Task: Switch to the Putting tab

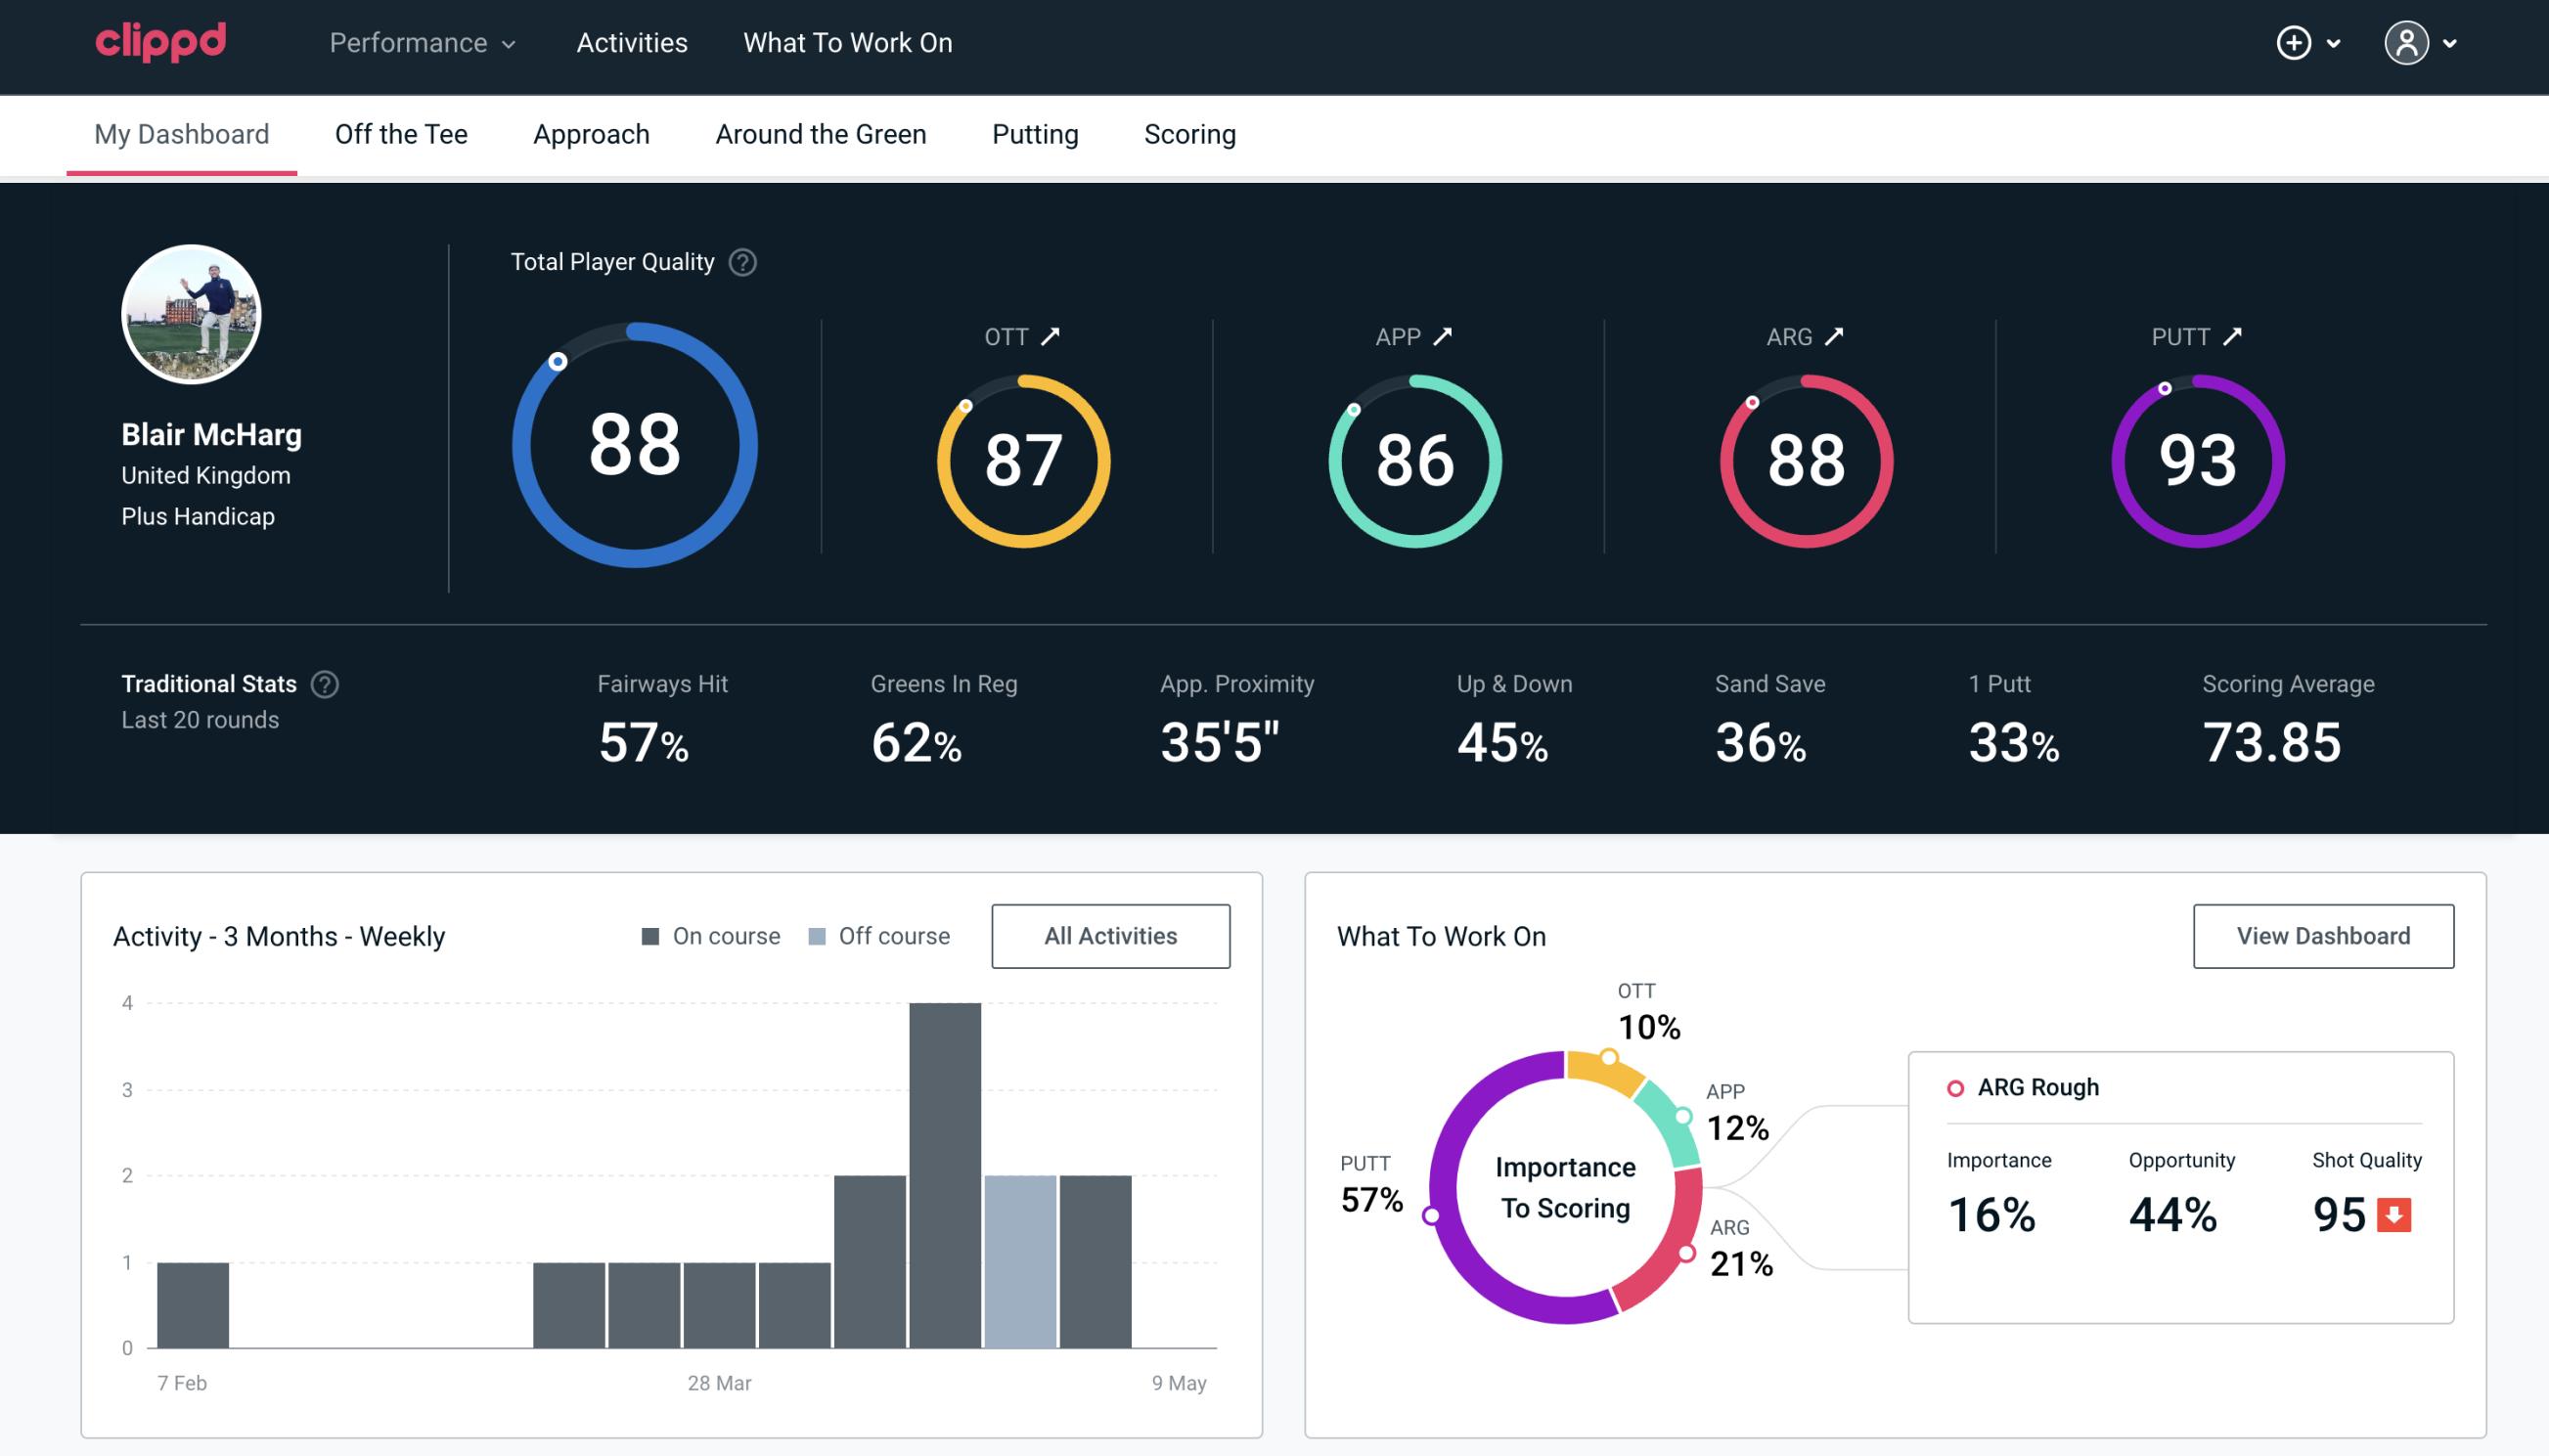Action: coord(1035,133)
